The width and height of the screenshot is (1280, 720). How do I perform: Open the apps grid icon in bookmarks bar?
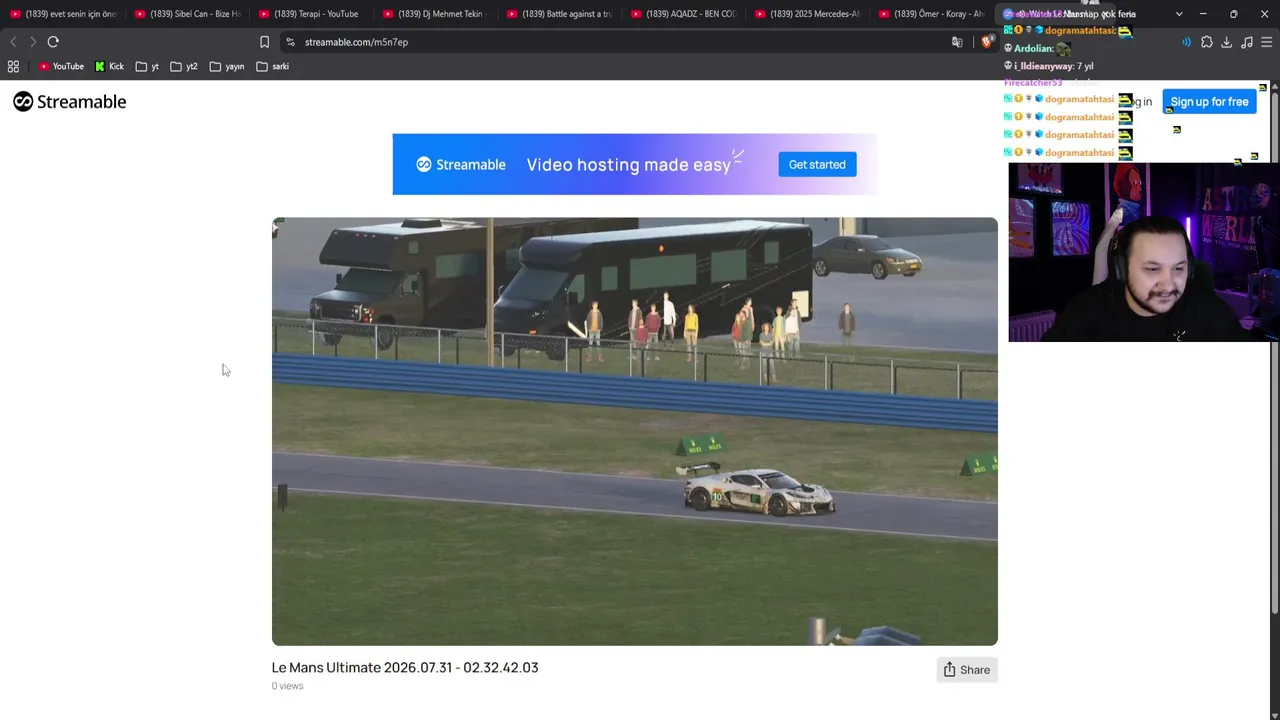point(13,67)
